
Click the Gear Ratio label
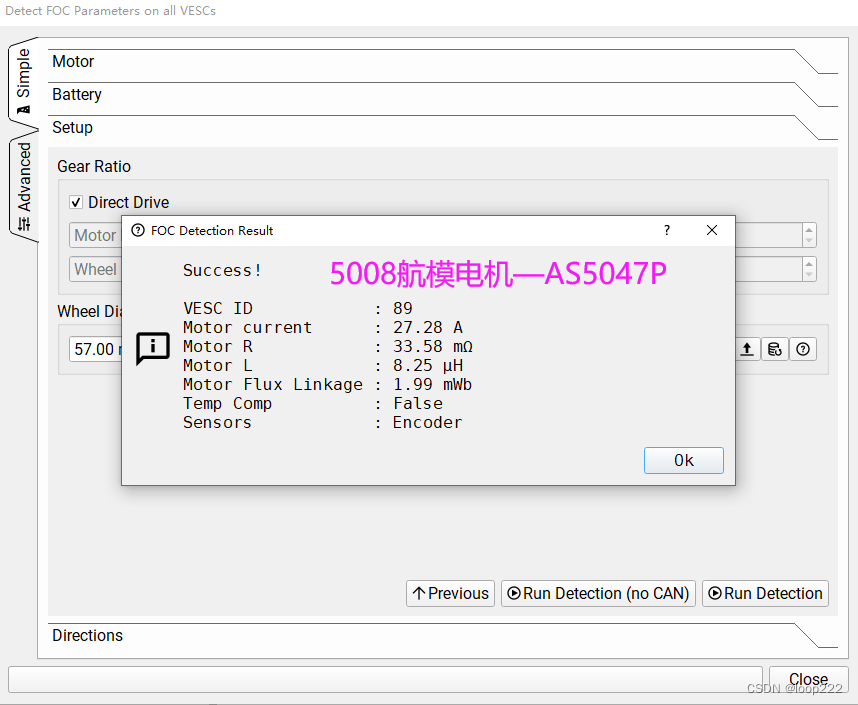[x=94, y=166]
